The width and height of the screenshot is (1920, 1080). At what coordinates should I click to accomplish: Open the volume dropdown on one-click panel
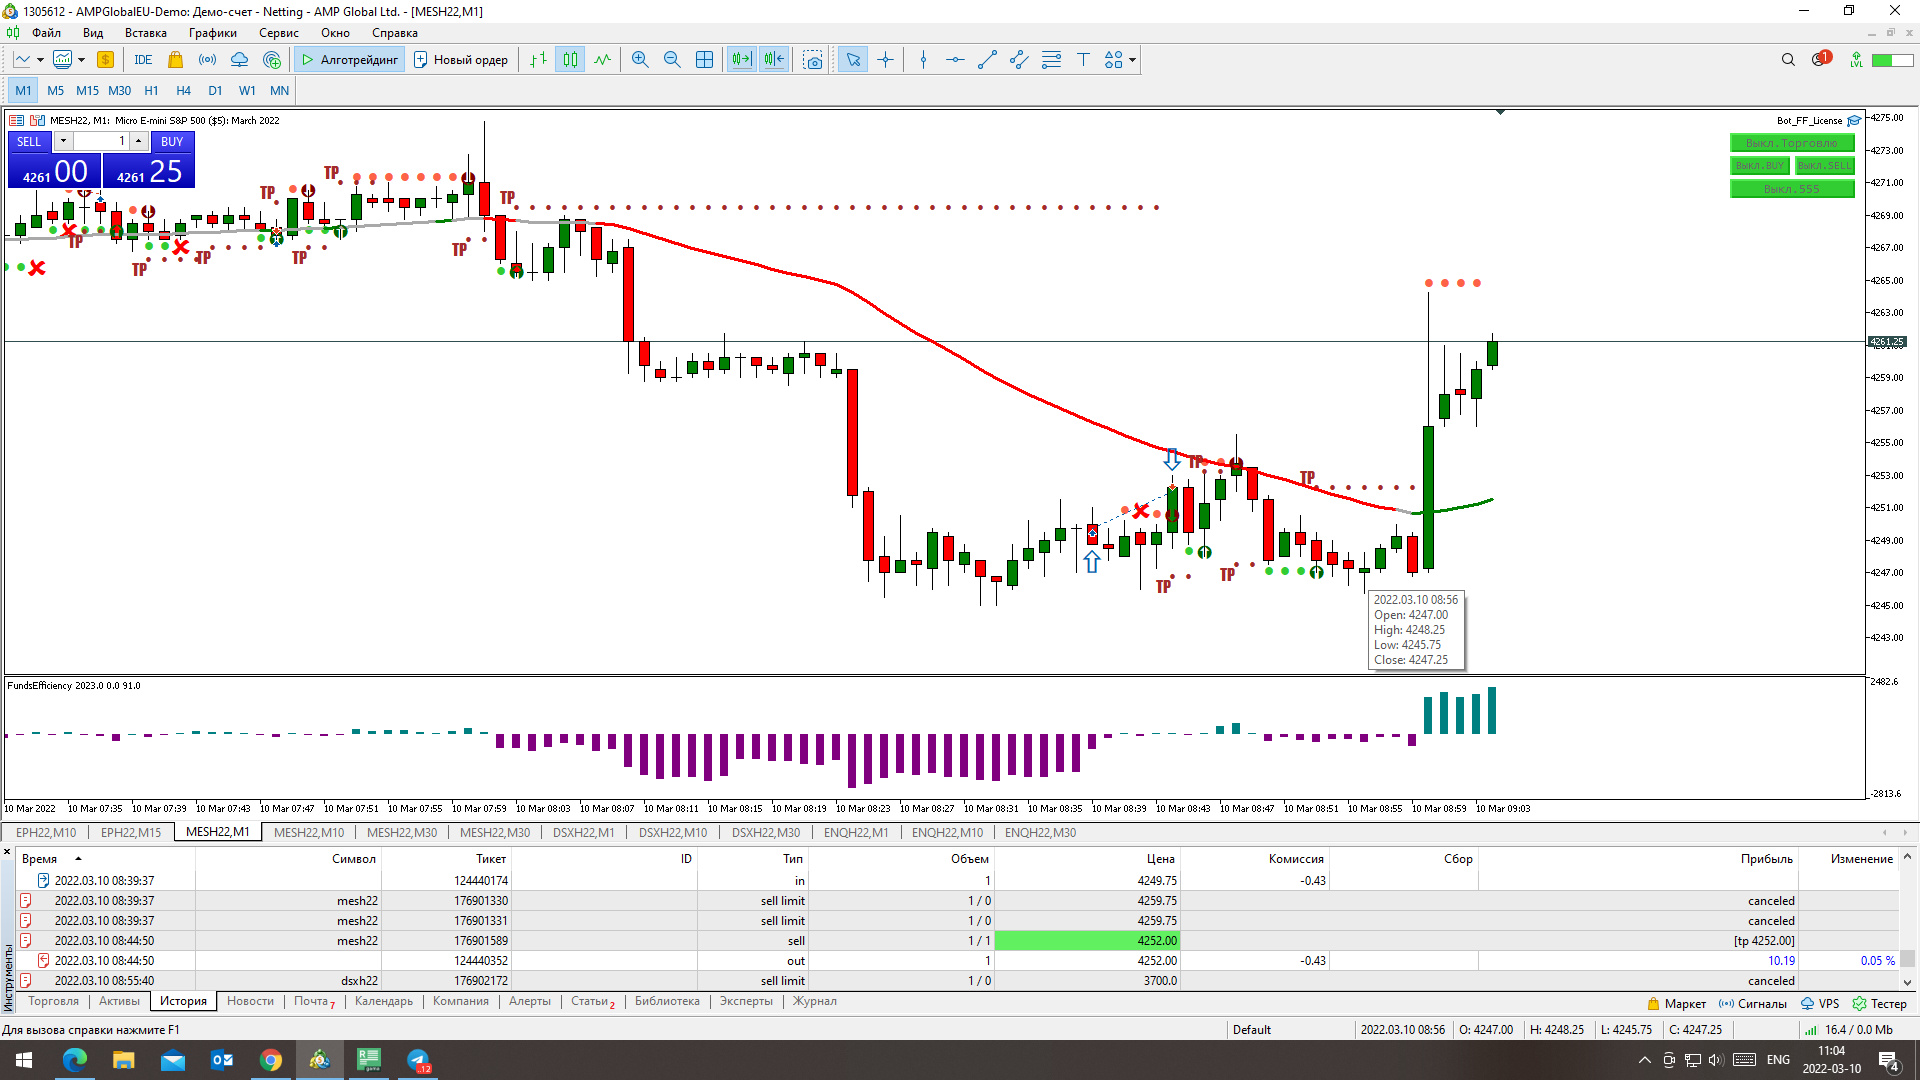coord(63,141)
